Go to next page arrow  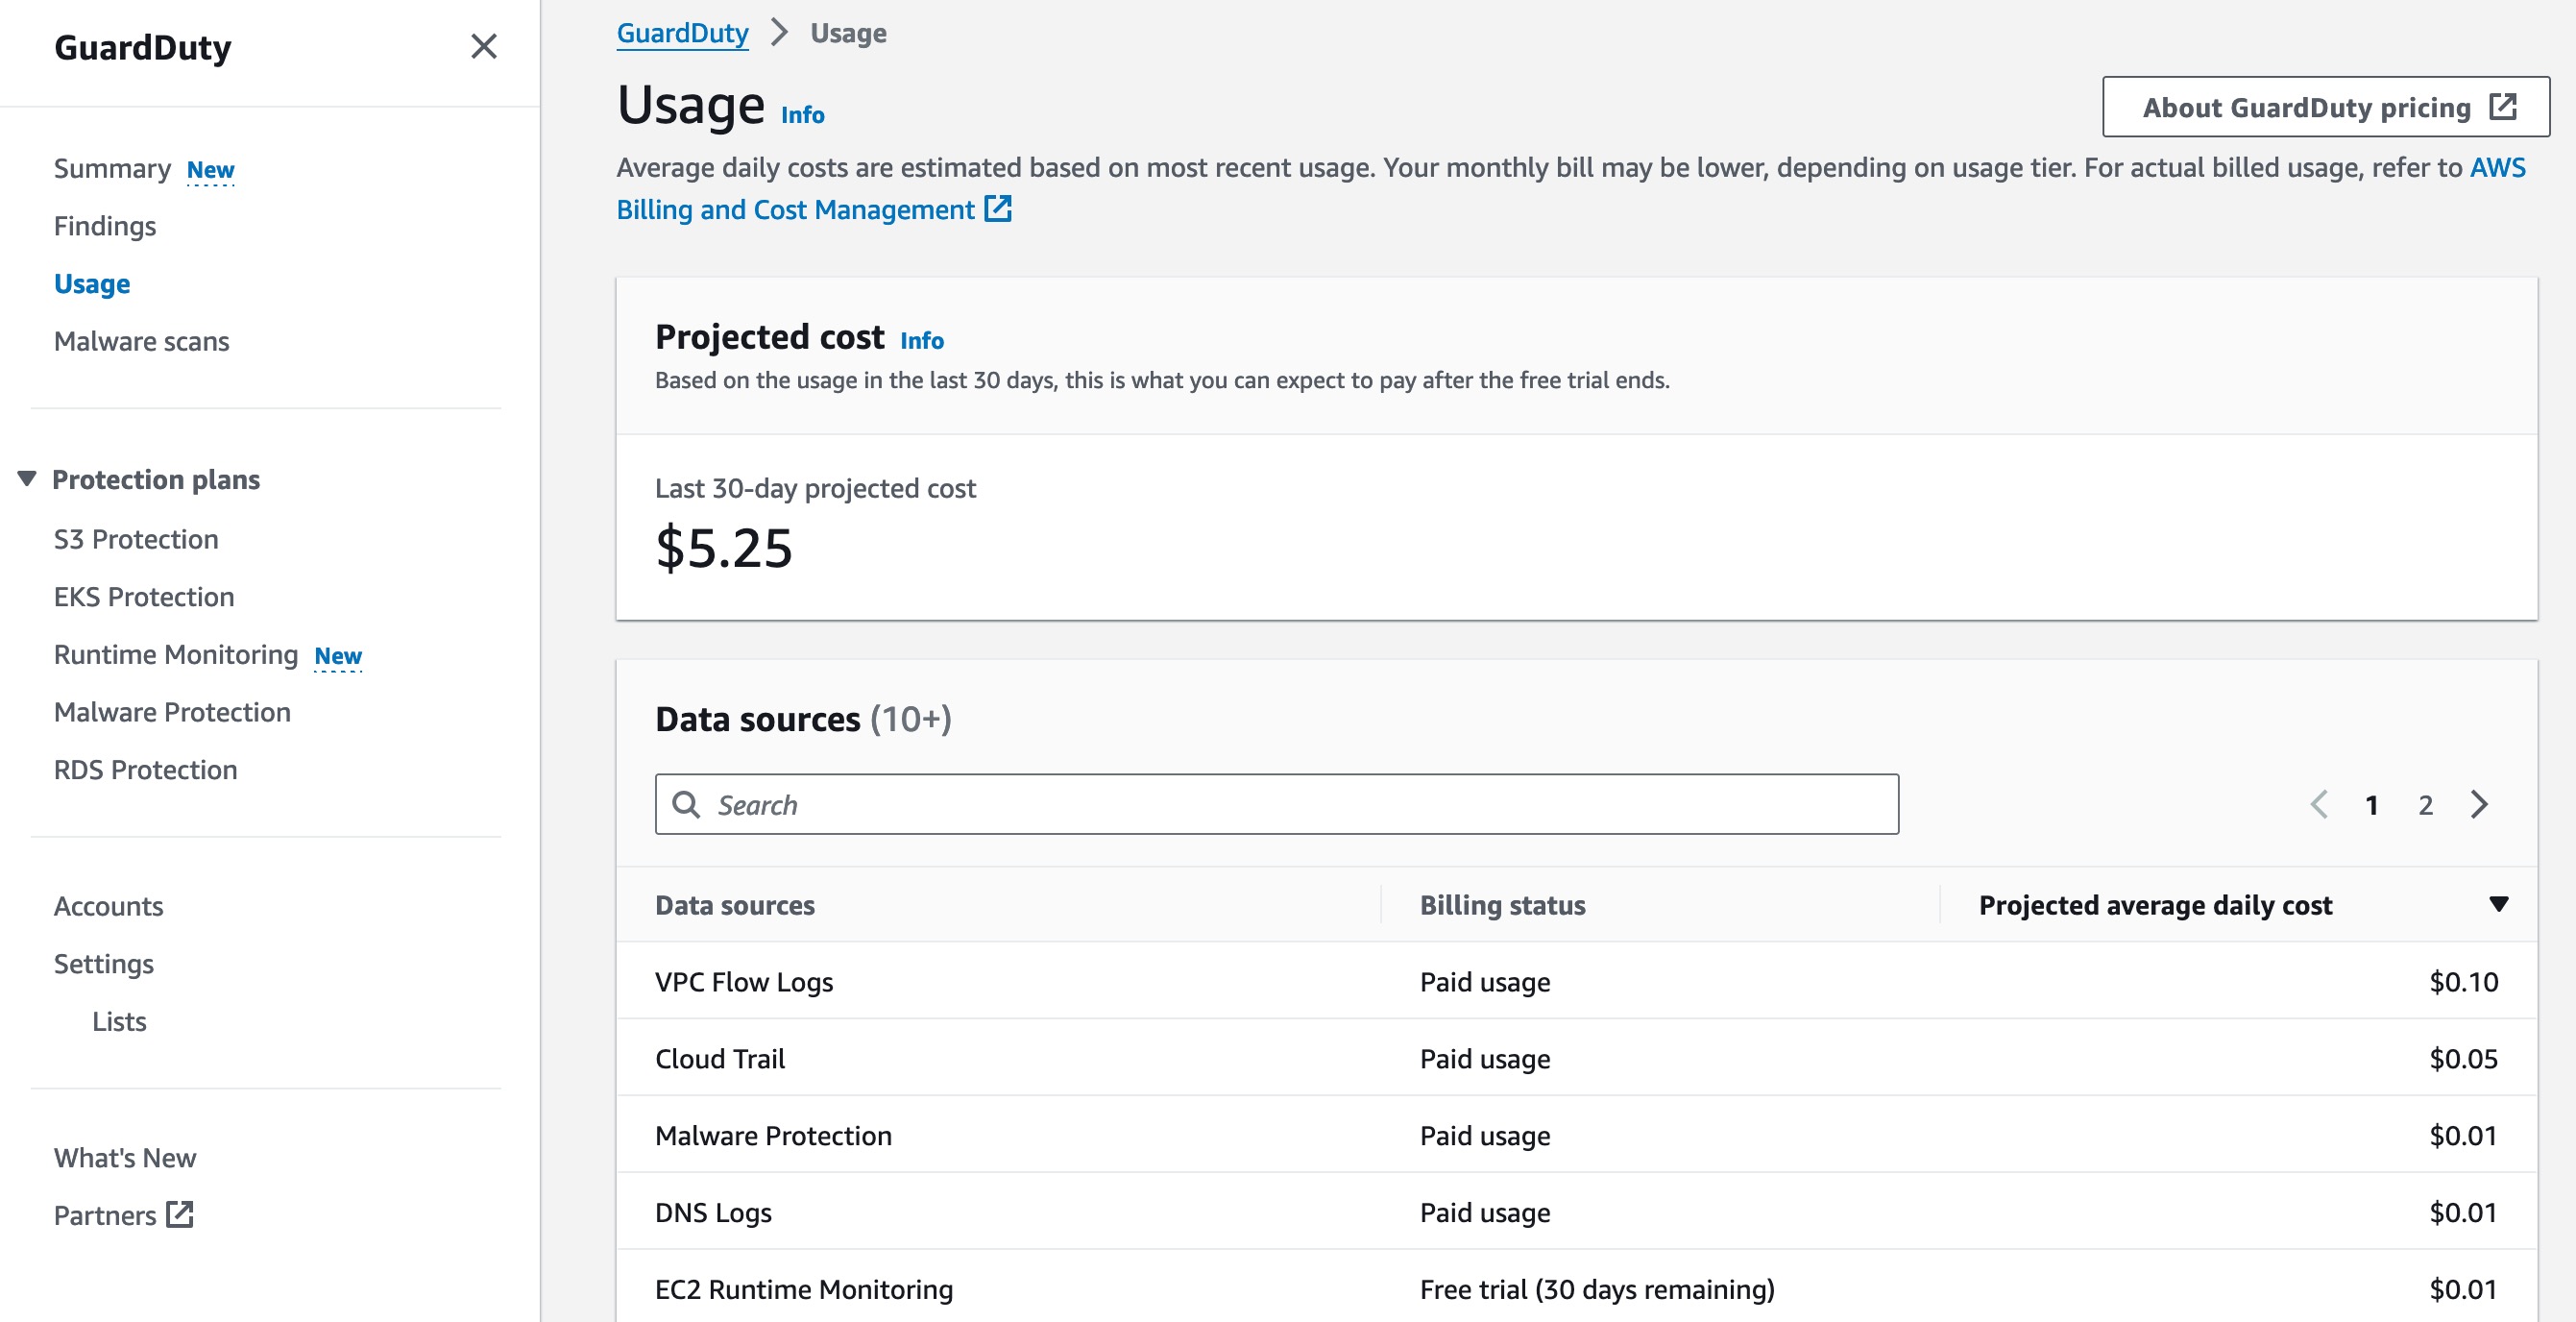(2479, 804)
